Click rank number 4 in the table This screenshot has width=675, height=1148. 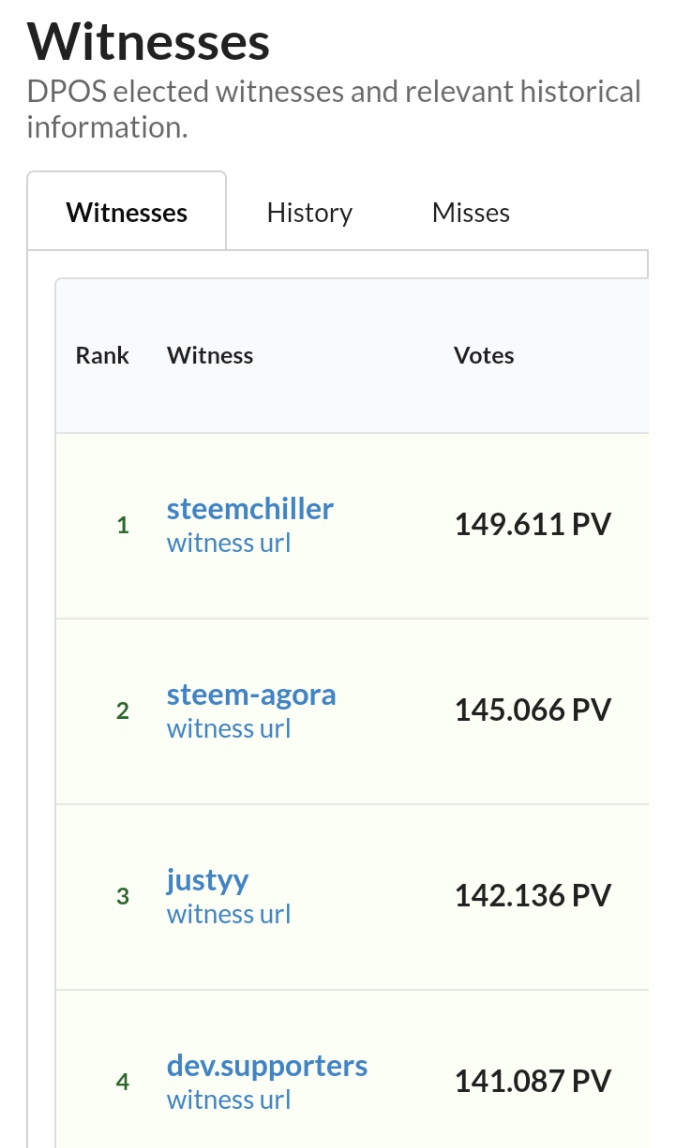(x=123, y=1082)
